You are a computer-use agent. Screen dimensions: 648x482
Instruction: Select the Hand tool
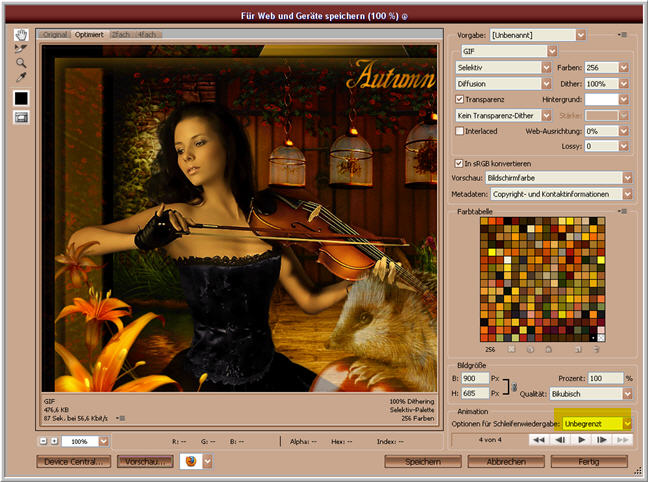pos(21,35)
